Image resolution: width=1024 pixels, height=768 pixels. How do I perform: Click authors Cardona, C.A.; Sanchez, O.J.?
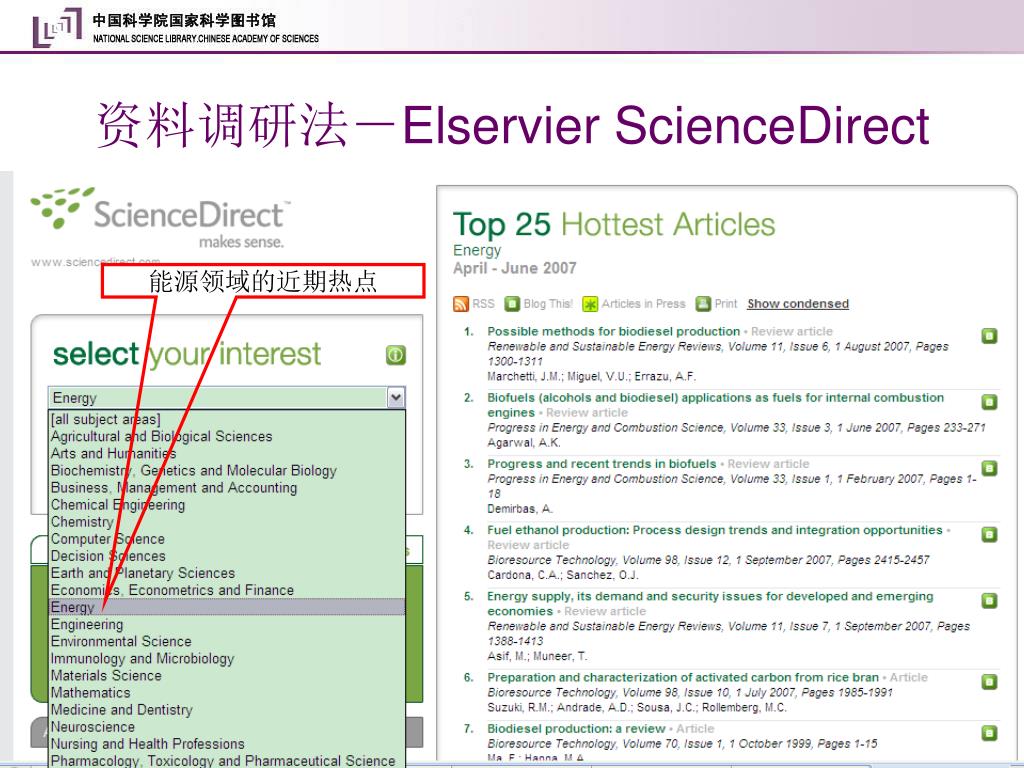[563, 575]
